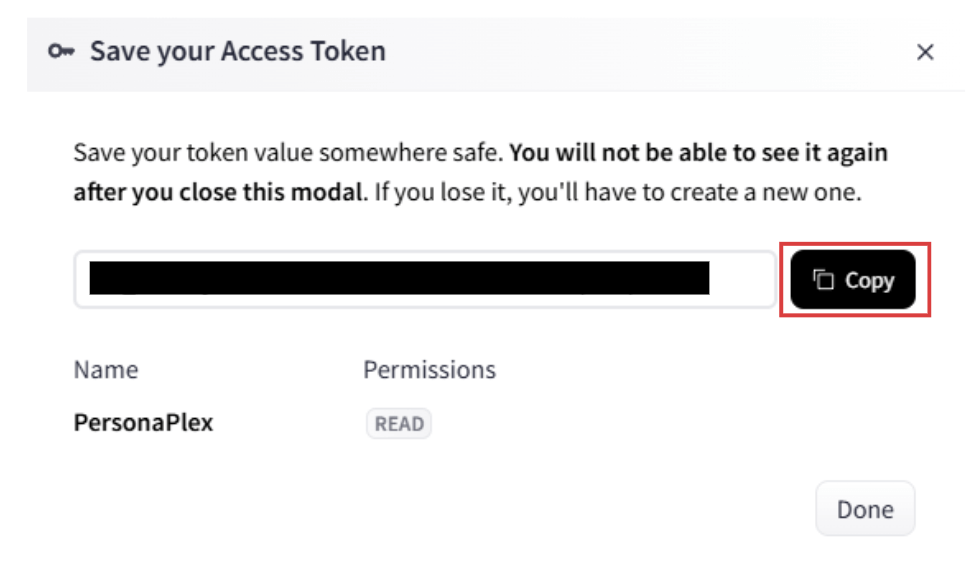Click the left edge of the token field
Screen dimensions: 968x562
[82, 279]
